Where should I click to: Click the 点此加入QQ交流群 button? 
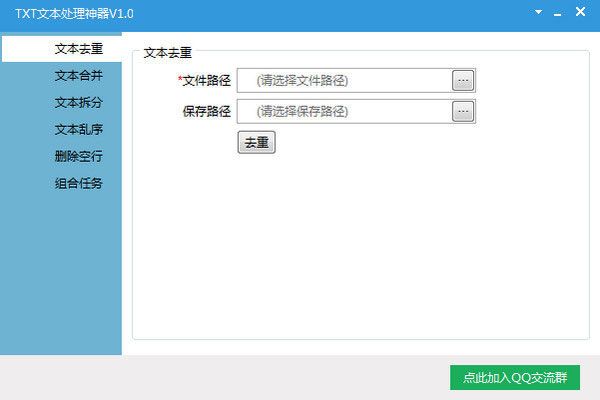[x=515, y=378]
